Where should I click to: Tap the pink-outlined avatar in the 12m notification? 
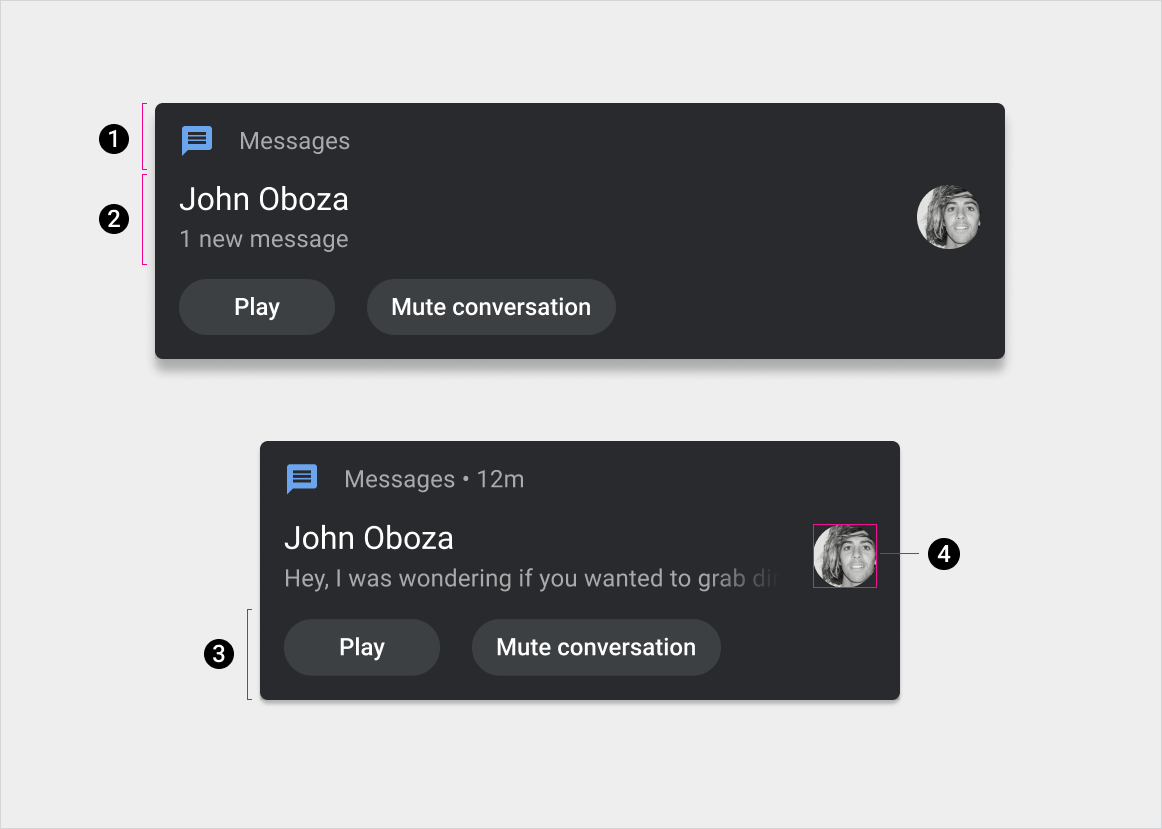click(x=845, y=556)
